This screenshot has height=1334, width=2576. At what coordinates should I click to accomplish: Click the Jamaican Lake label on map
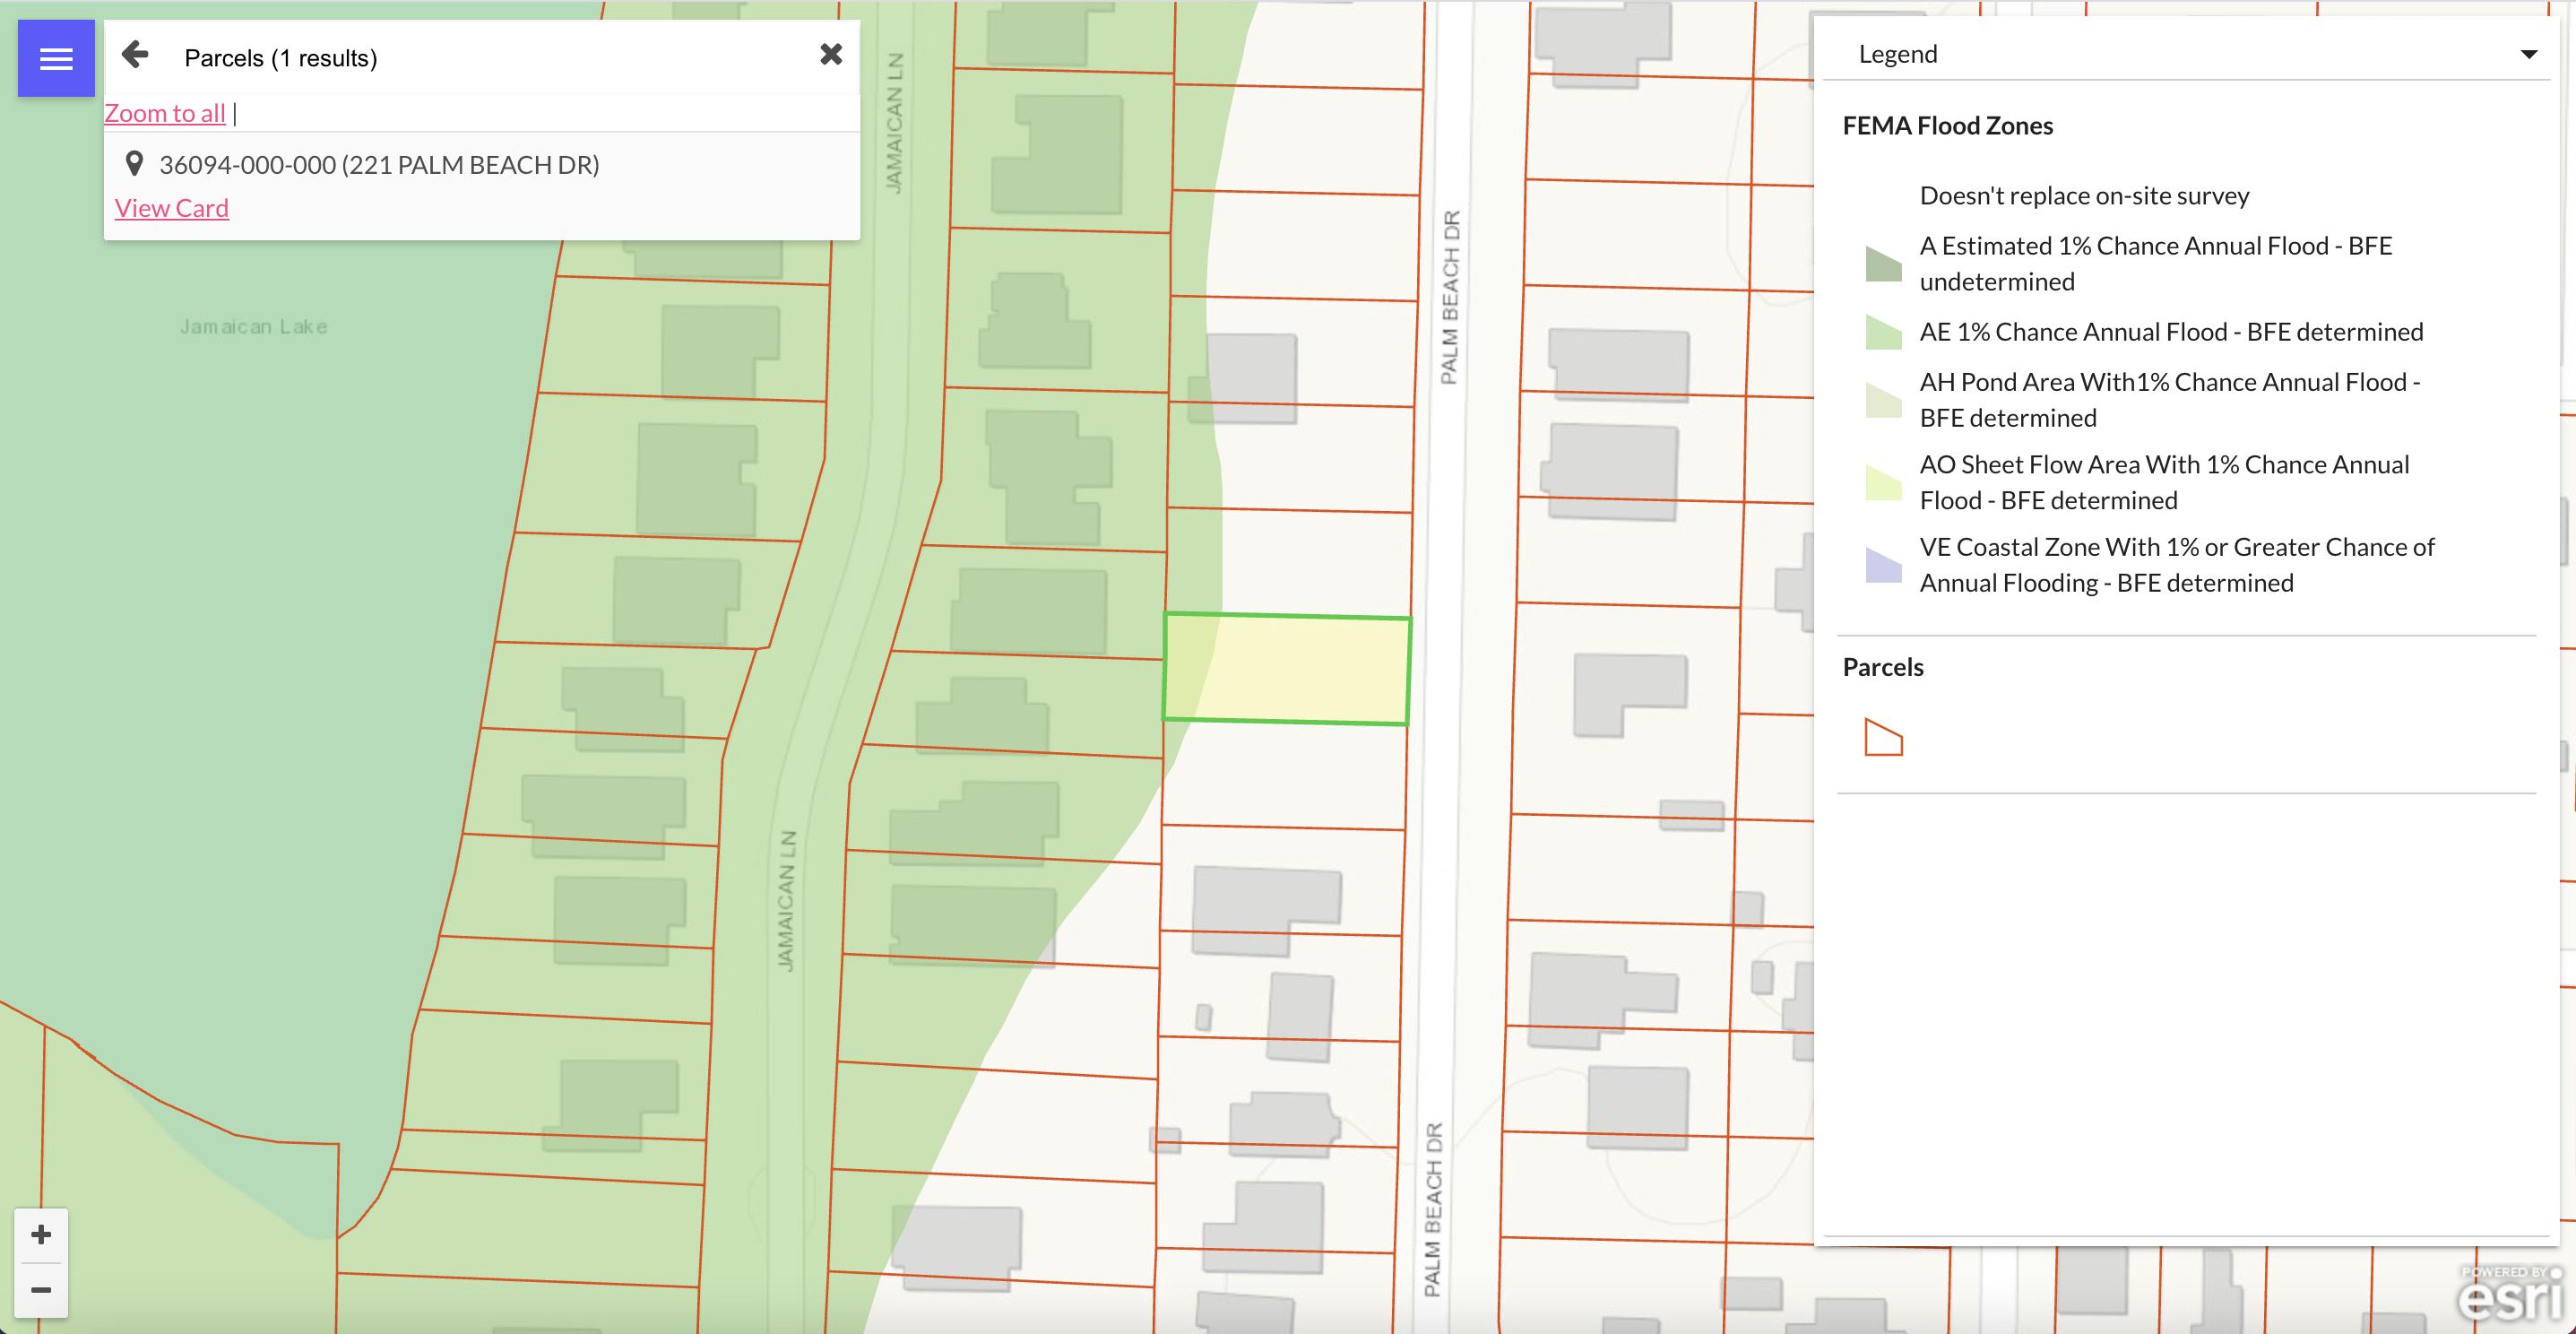tap(253, 327)
